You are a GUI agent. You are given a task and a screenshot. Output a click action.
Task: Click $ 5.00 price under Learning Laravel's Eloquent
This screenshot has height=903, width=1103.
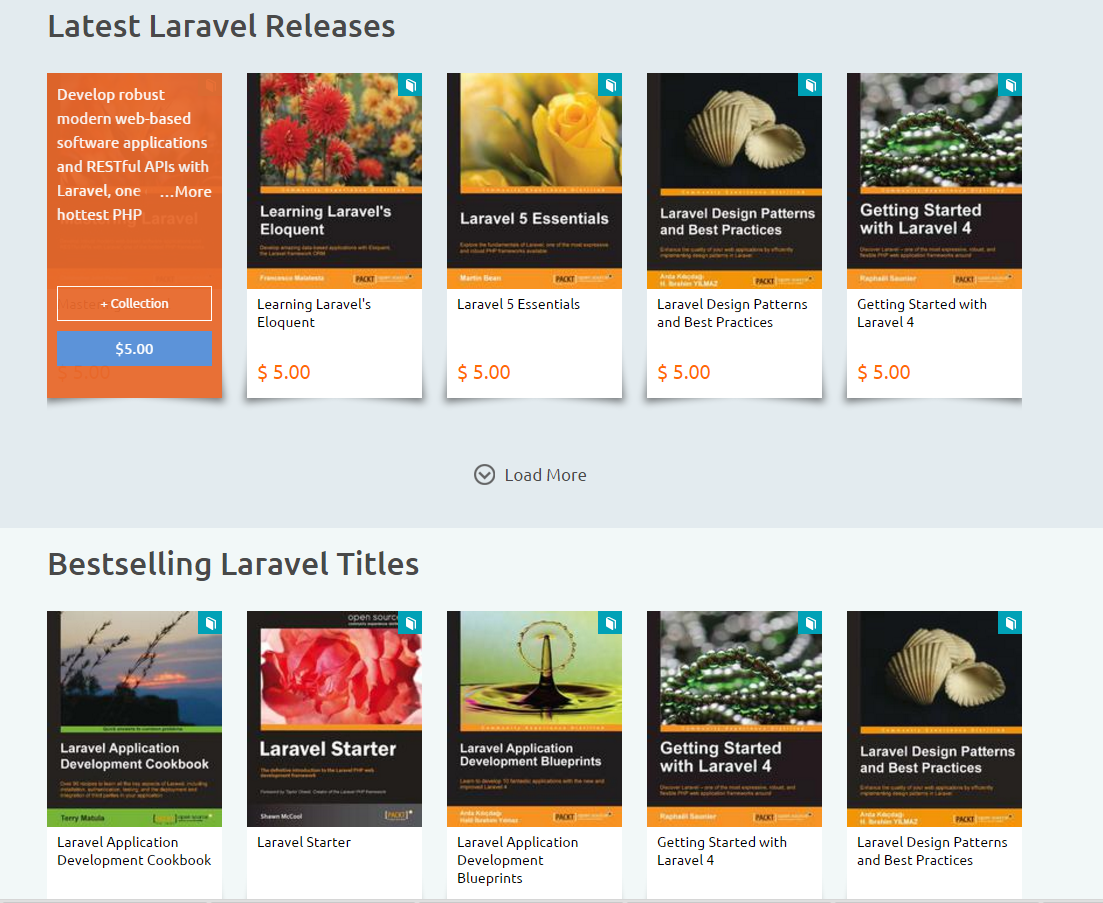(x=283, y=372)
